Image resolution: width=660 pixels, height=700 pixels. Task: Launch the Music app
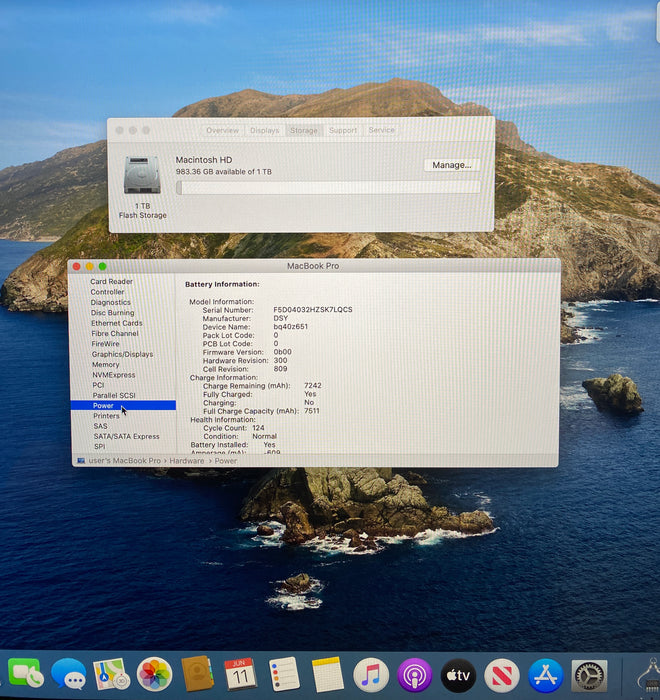[x=371, y=675]
